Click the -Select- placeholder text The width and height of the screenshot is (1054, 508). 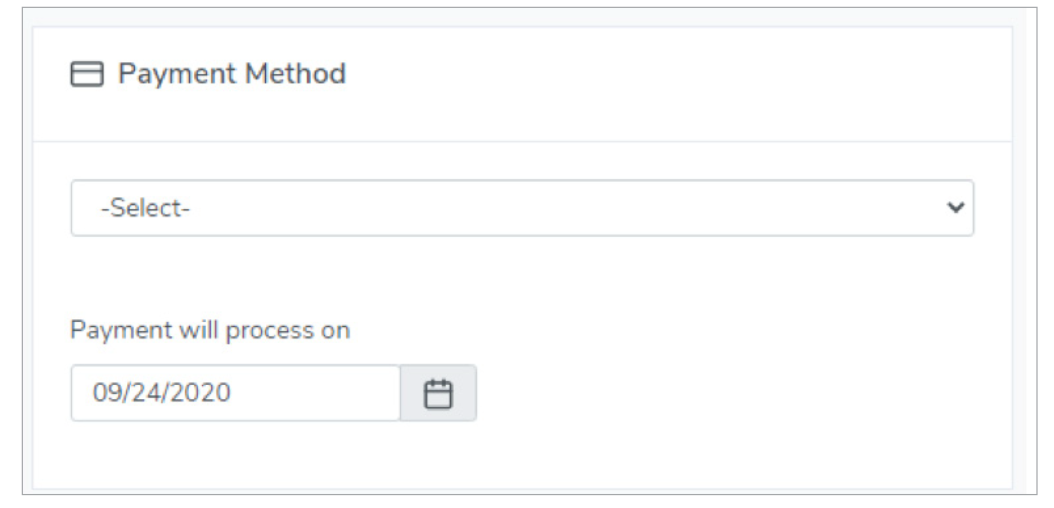(x=145, y=209)
